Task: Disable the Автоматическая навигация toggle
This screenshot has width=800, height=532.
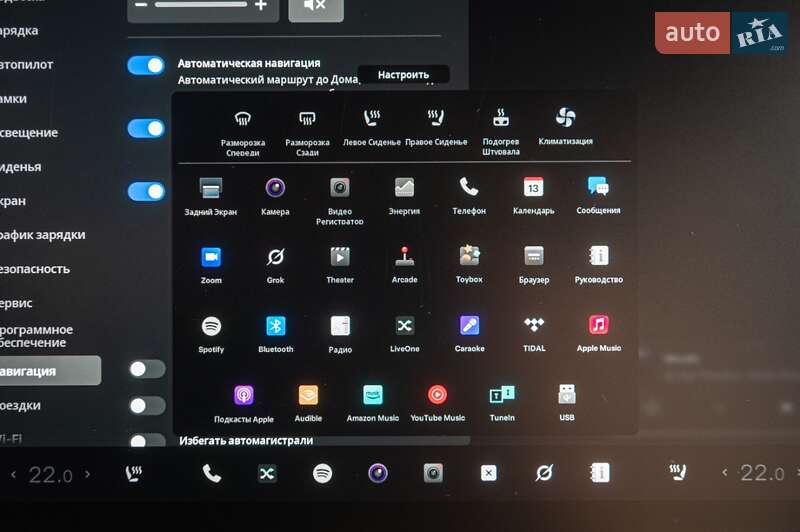Action: [x=146, y=65]
